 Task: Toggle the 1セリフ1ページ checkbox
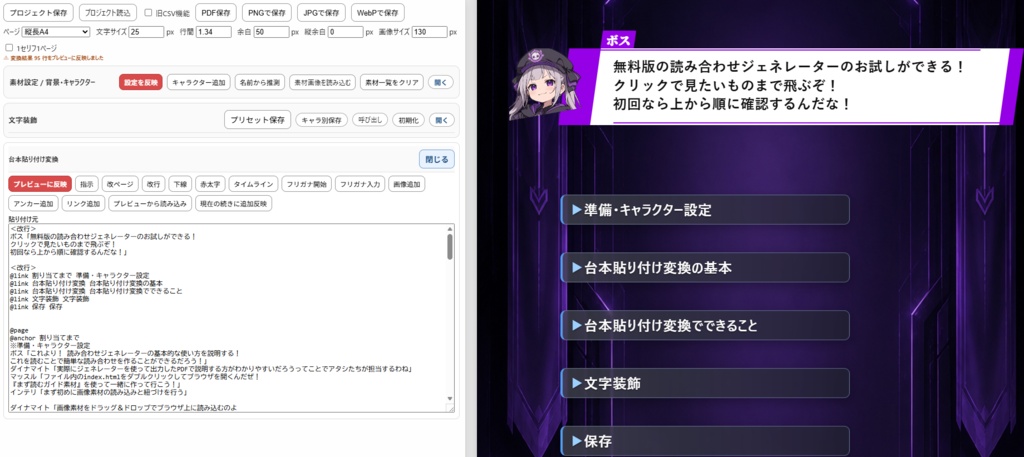[x=8, y=48]
